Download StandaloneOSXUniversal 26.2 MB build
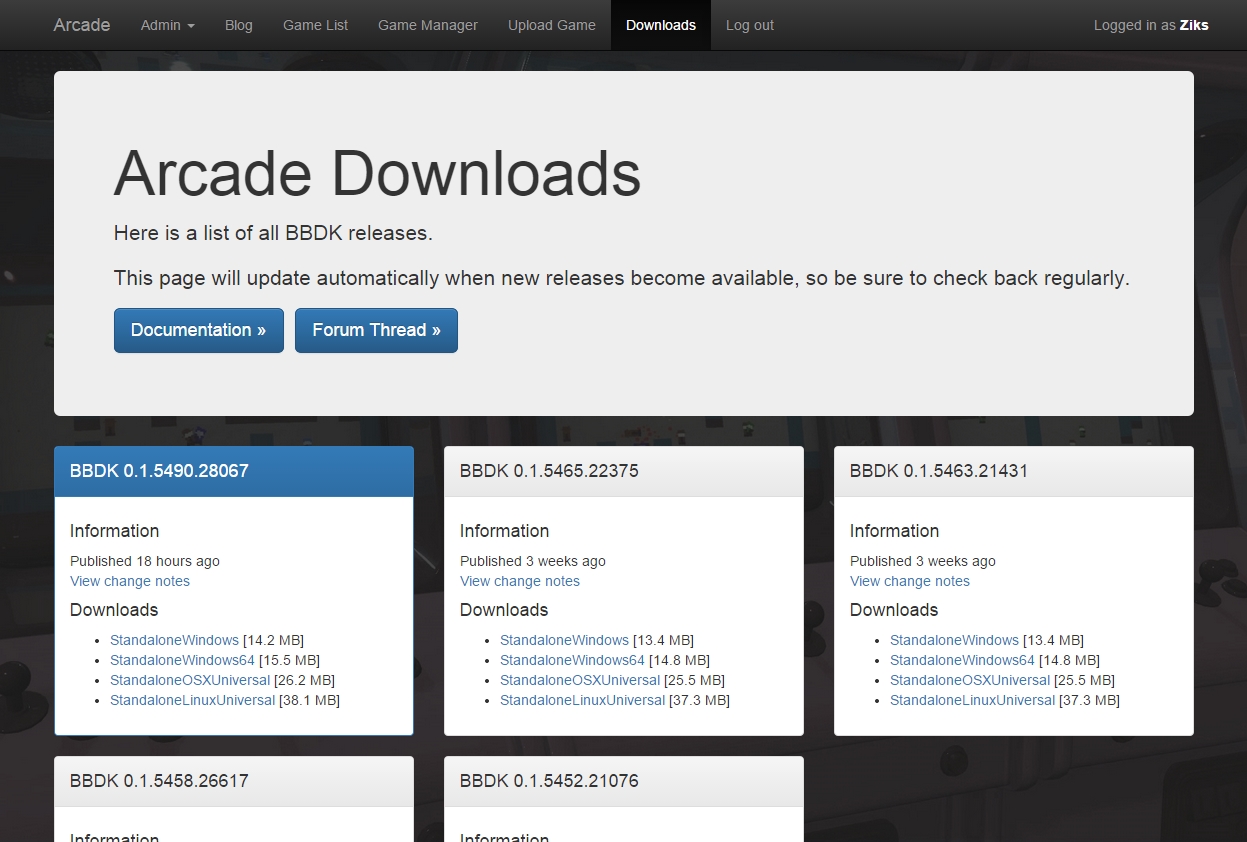The image size is (1247, 842). pos(190,680)
